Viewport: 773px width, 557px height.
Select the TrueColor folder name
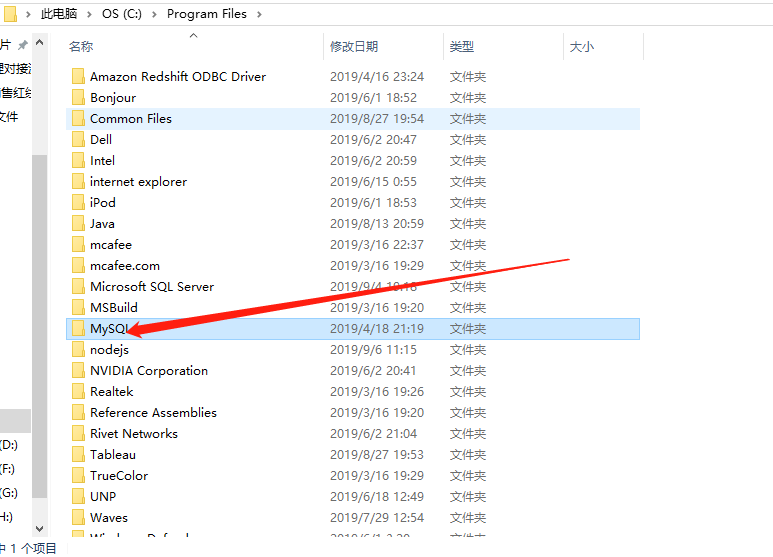[x=119, y=476]
